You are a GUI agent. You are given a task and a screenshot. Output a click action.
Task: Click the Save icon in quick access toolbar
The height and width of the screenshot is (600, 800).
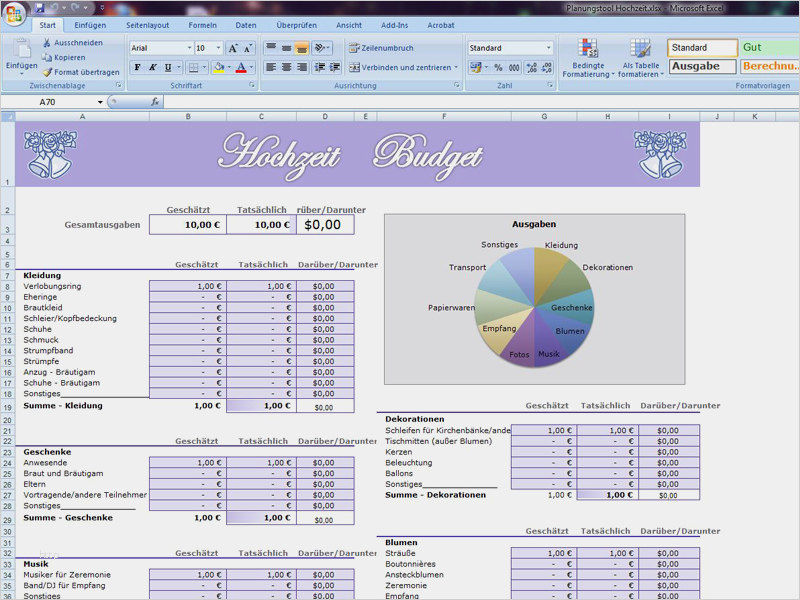40,8
